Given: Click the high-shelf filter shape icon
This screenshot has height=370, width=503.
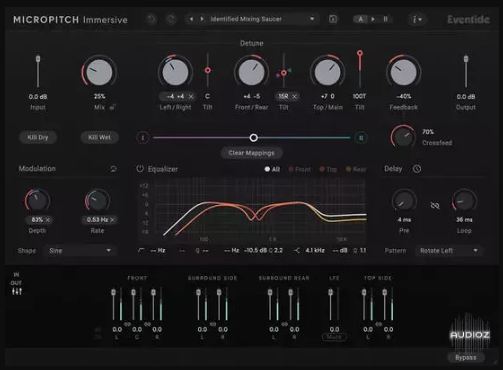Looking at the screenshot, I should pos(296,250).
